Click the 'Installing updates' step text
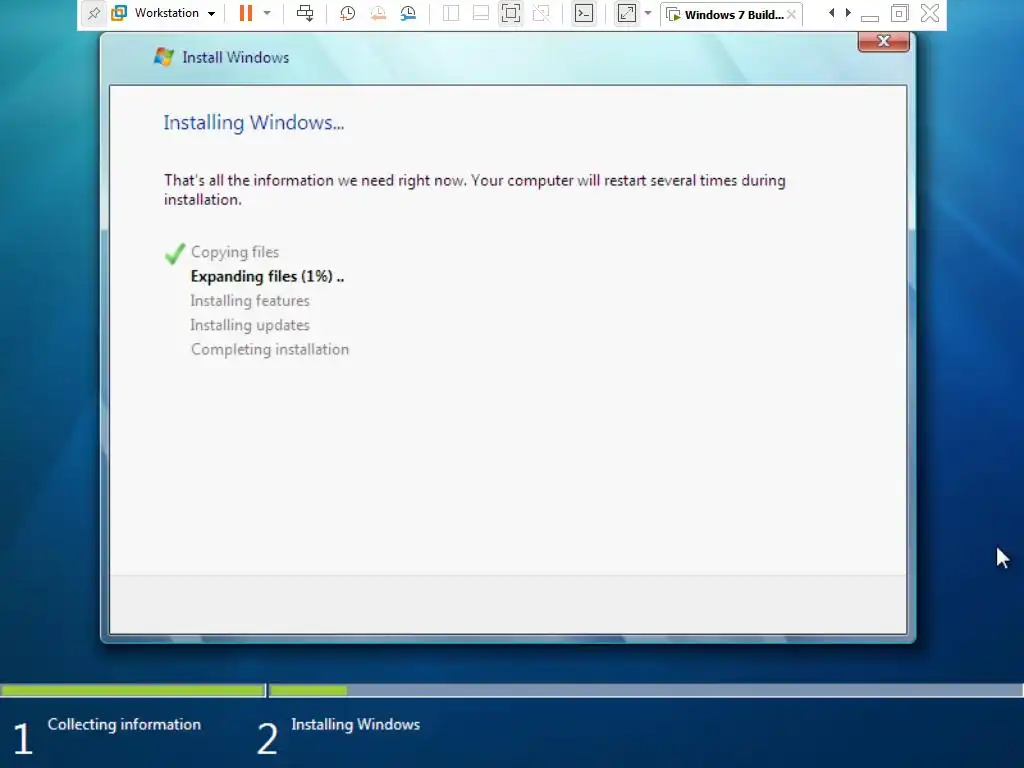Viewport: 1024px width, 768px height. 250,325
